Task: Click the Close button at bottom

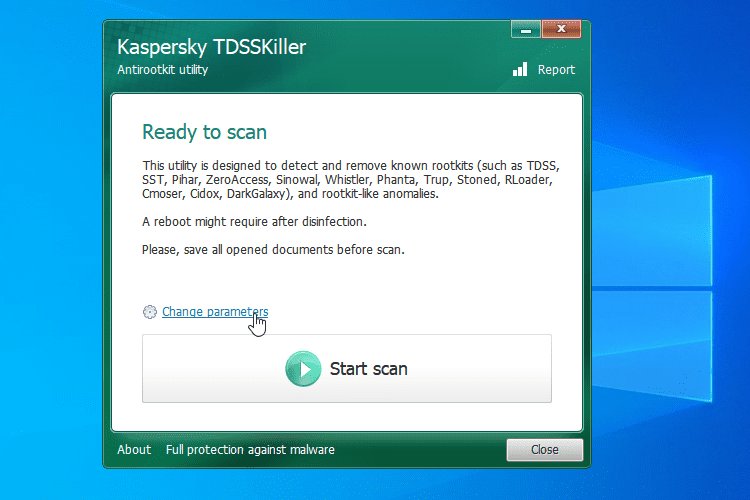Action: click(545, 450)
